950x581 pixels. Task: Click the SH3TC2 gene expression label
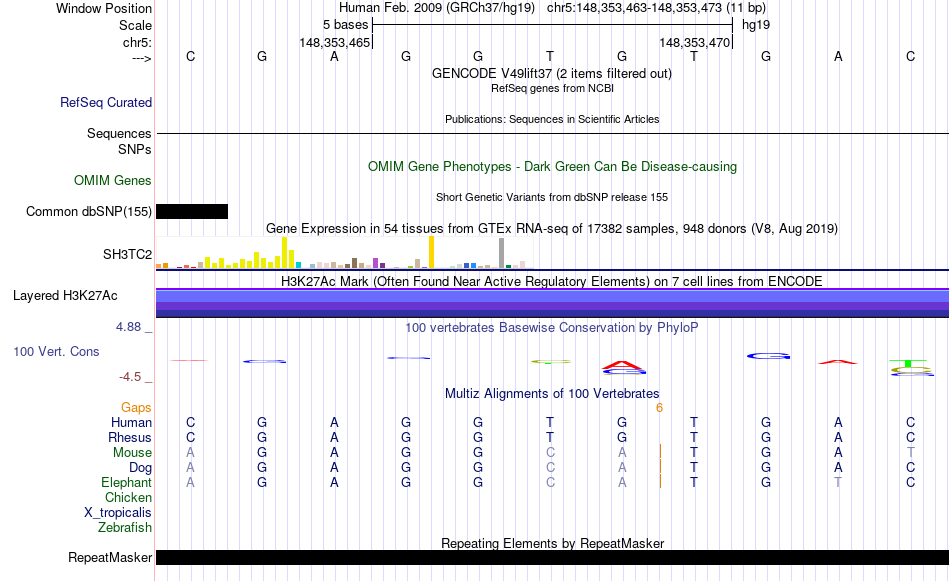127,254
